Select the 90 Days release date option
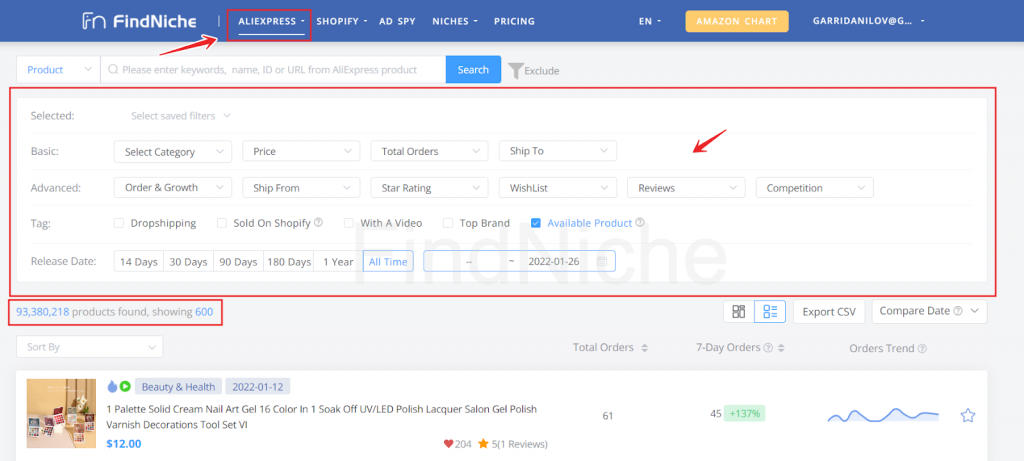Screen dimensions: 1024x461 pyautogui.click(x=238, y=262)
